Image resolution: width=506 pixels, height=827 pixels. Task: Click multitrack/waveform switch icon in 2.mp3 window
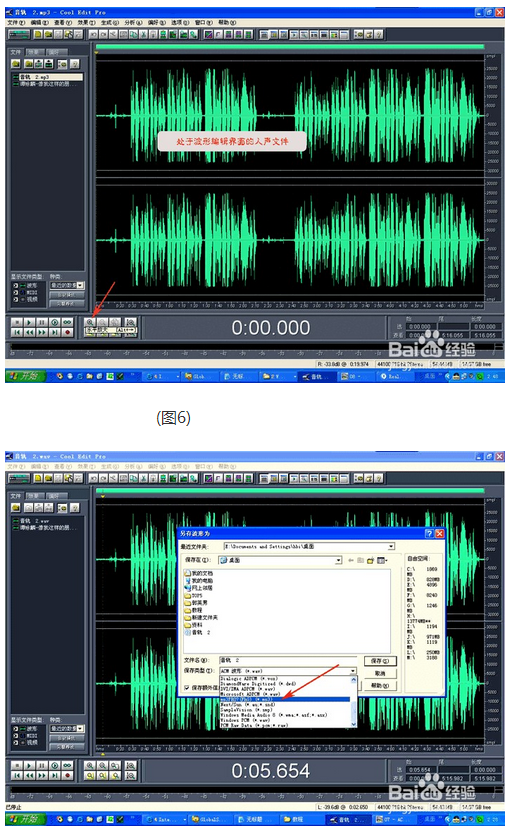(18, 35)
